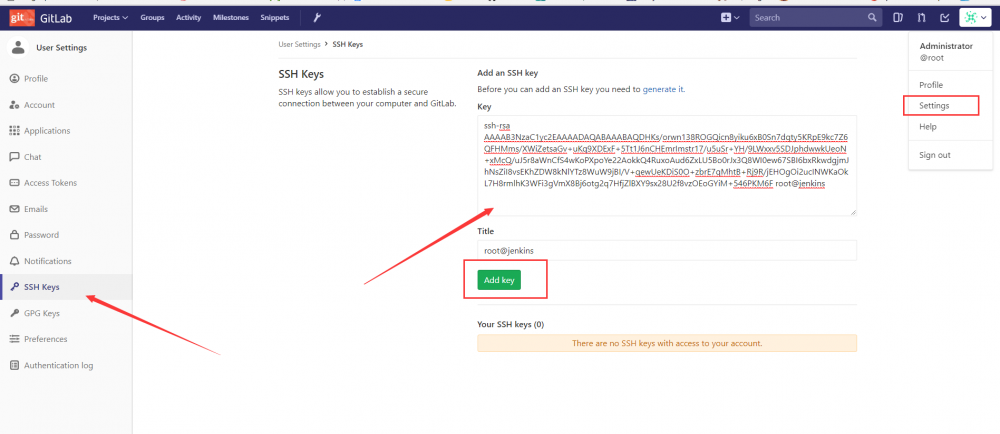Viewport: 1000px width, 434px height.
Task: Toggle the user avatar dropdown menu
Action: point(975,17)
